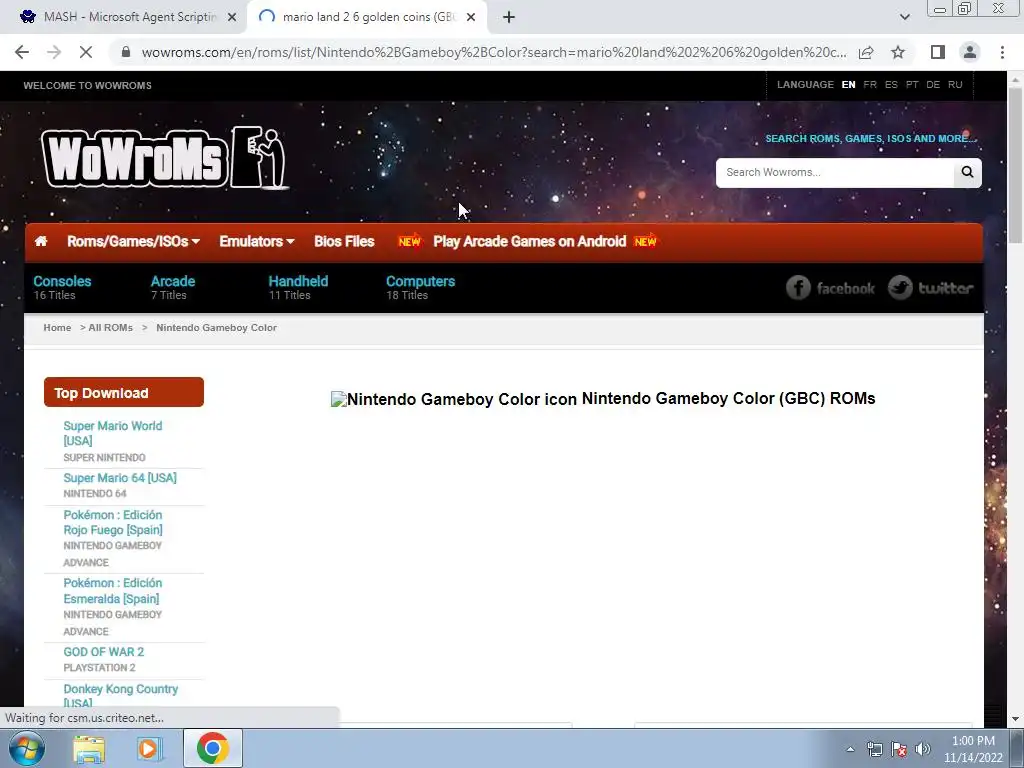The width and height of the screenshot is (1024, 768).
Task: Open network tray icon
Action: pyautogui.click(x=874, y=749)
